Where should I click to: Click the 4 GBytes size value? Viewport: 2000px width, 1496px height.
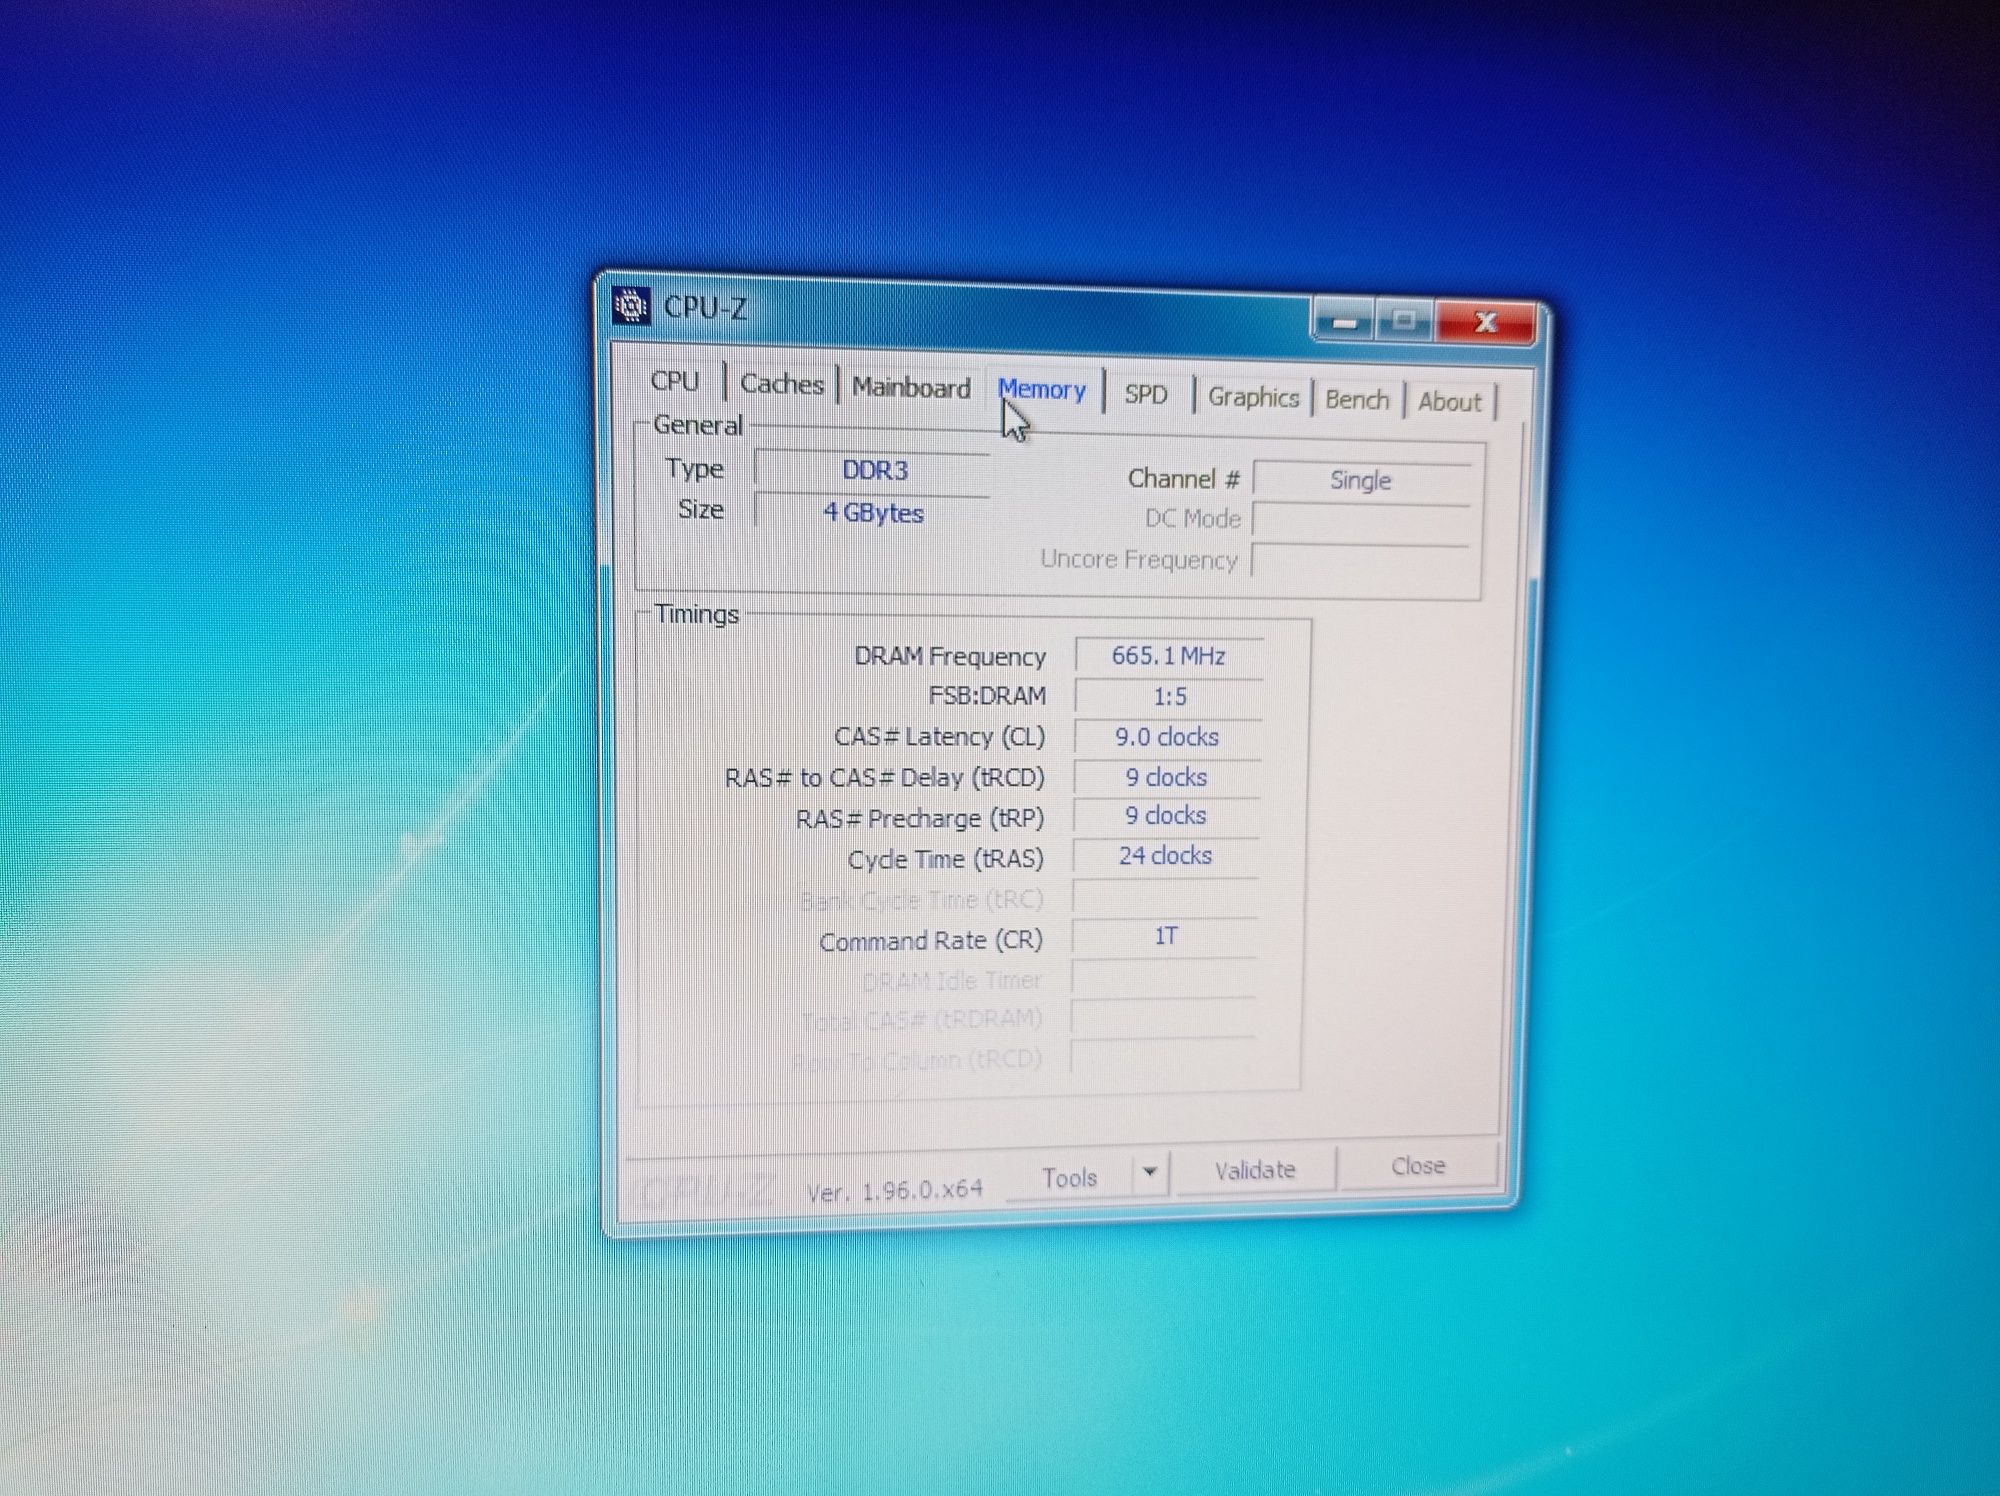tap(873, 513)
